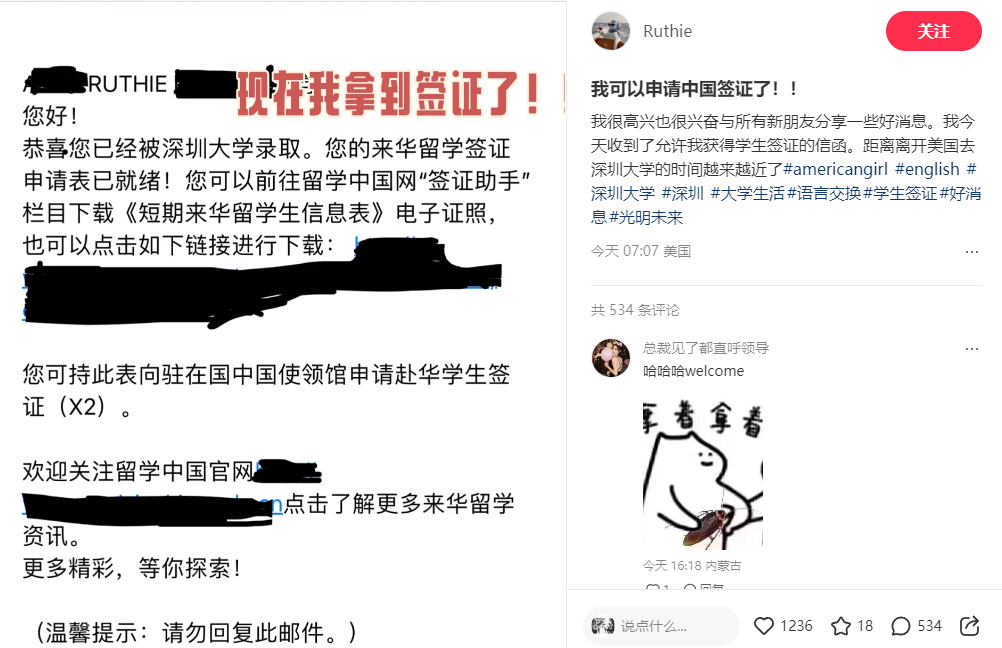
Task: Follow Ruthie with the red 关注 button
Action: 933,31
